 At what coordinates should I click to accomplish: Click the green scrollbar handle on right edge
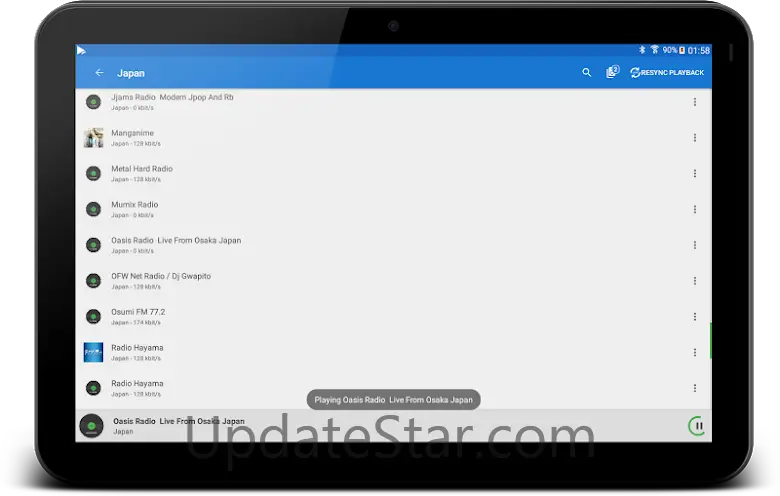(710, 340)
